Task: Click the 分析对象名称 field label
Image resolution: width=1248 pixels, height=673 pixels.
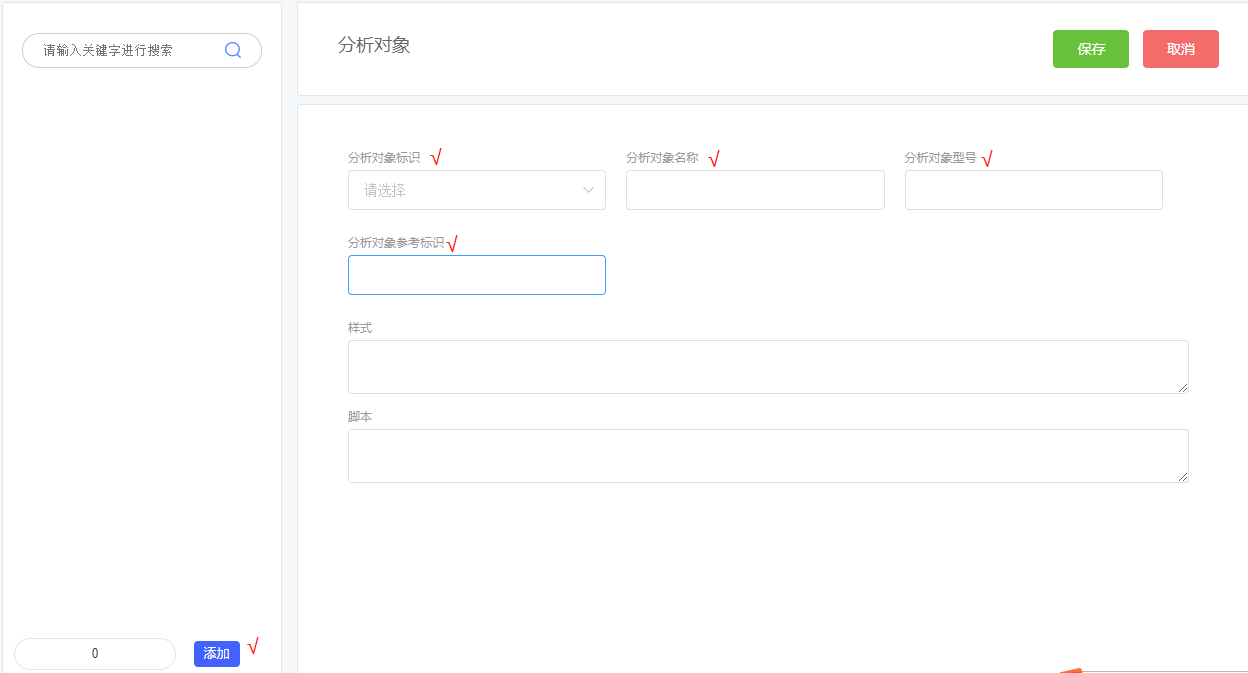Action: 662,158
